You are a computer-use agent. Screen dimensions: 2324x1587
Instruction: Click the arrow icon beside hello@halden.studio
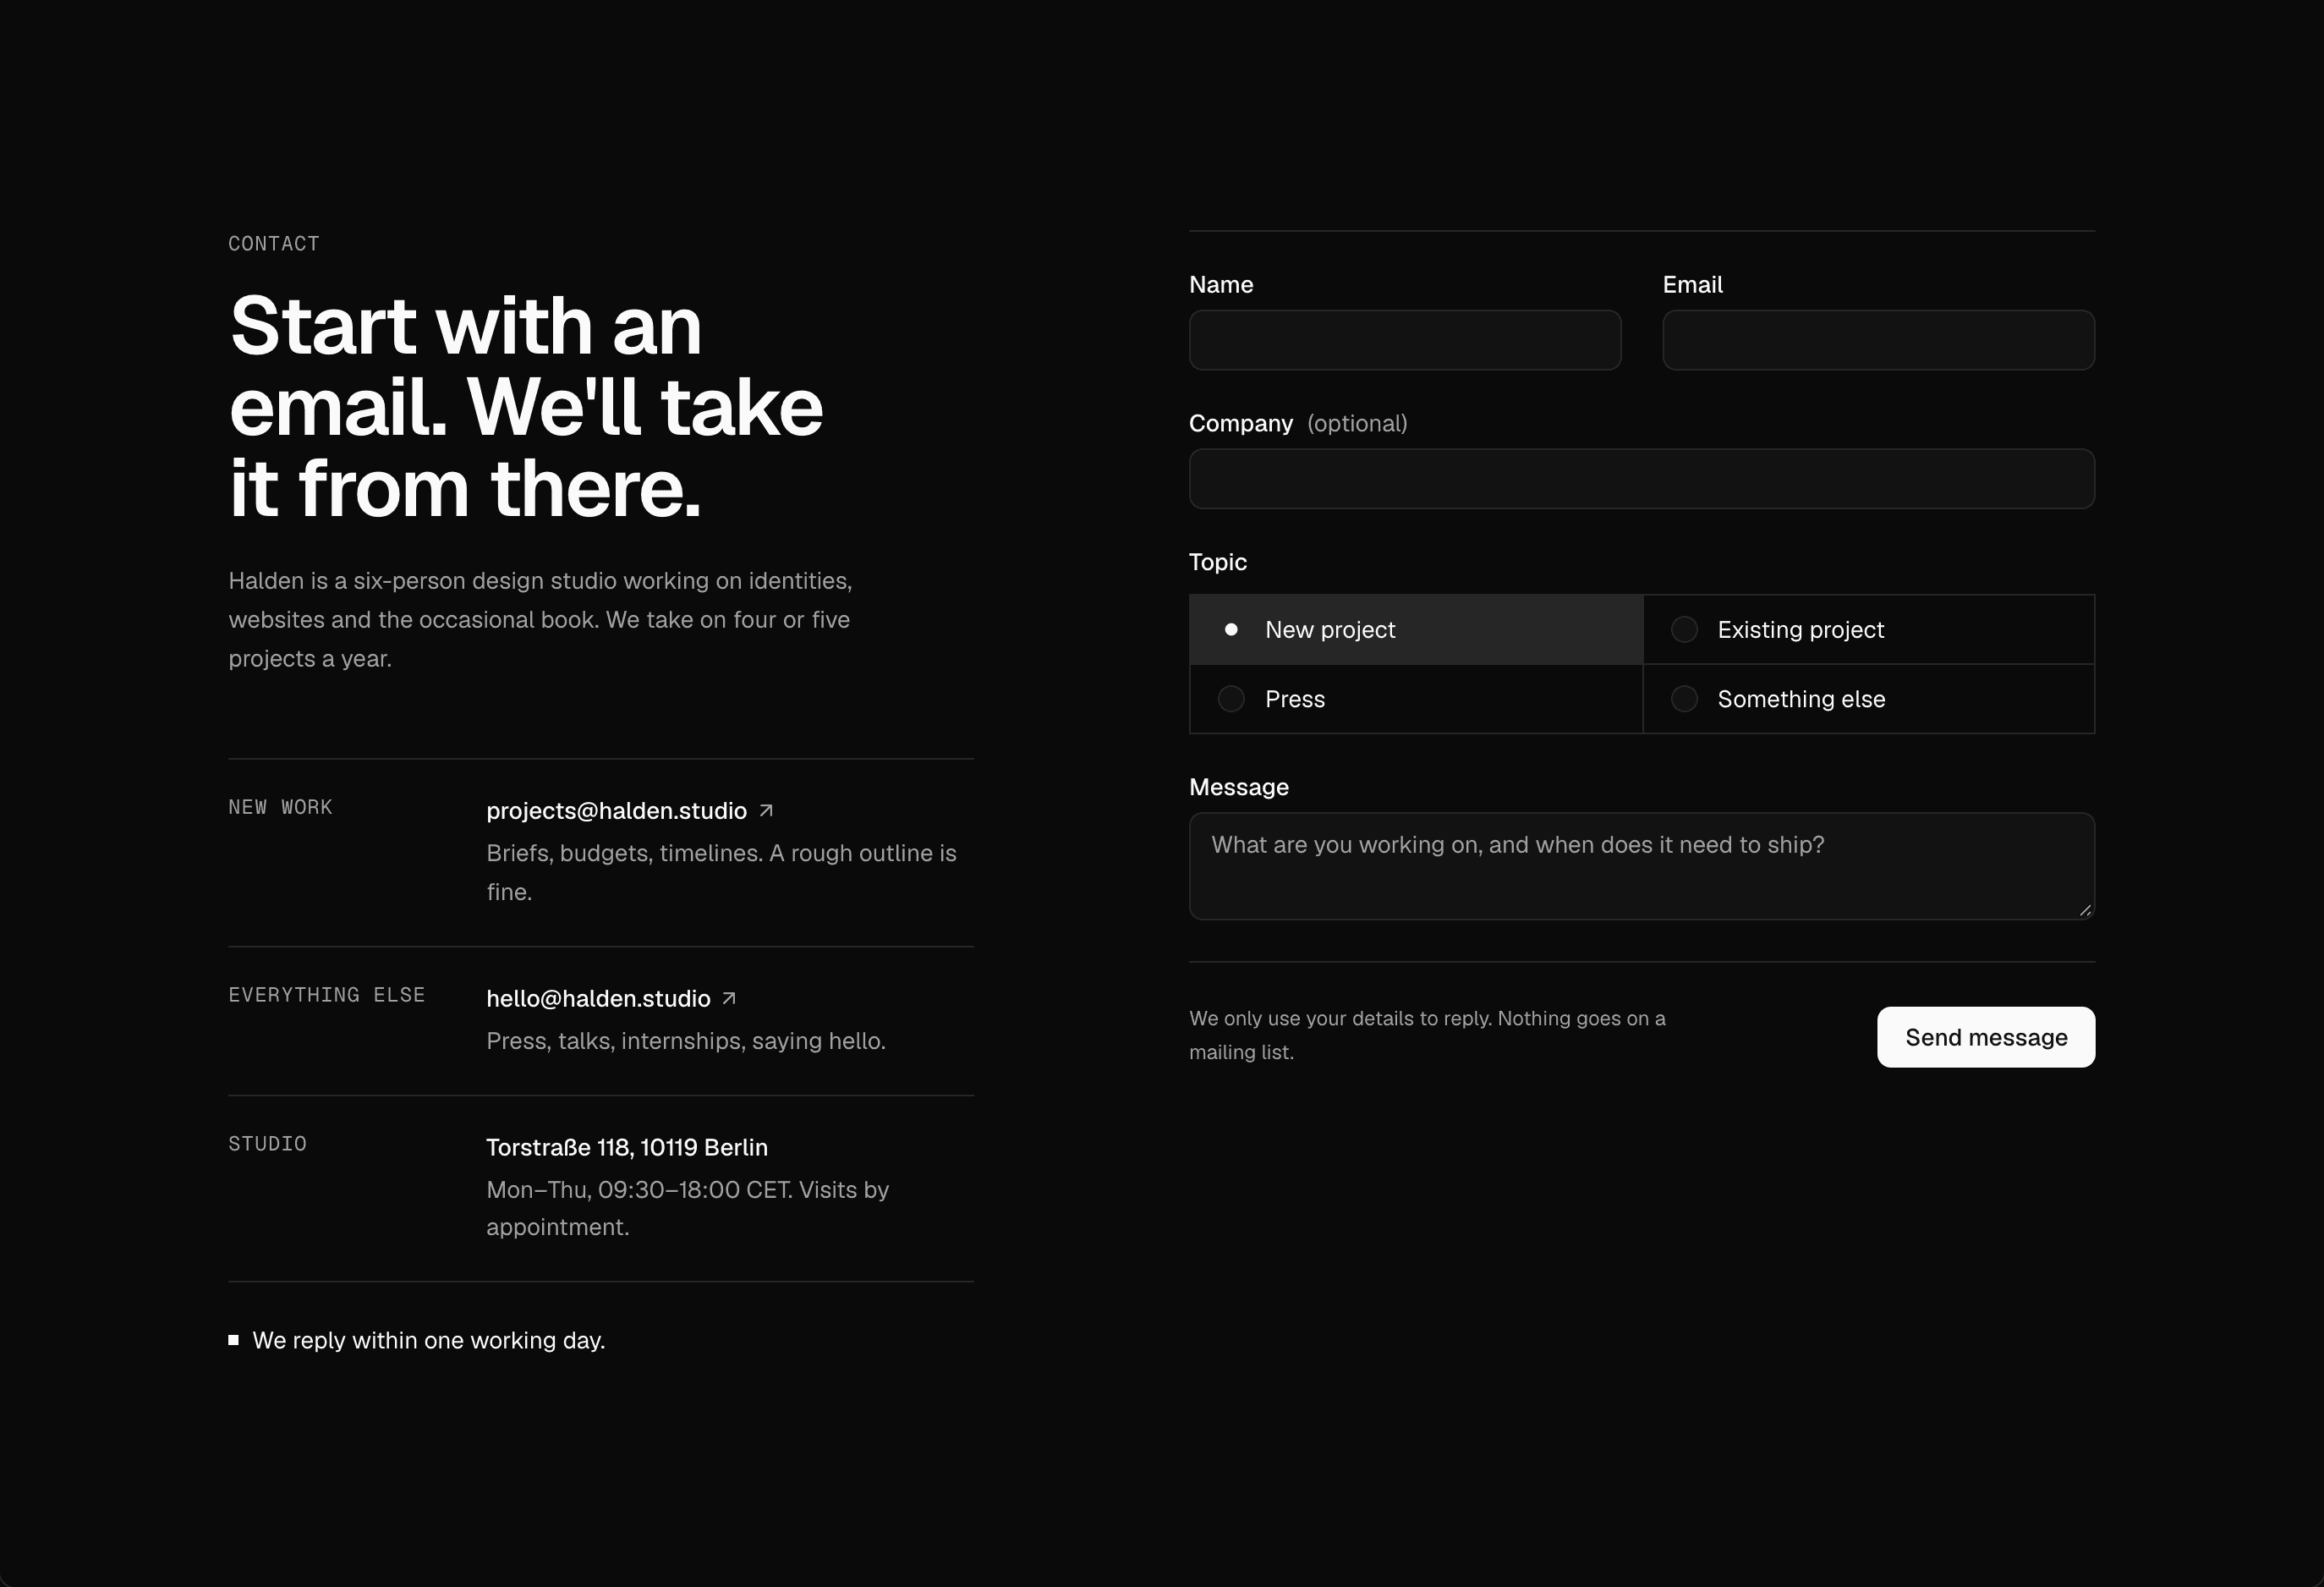729,999
